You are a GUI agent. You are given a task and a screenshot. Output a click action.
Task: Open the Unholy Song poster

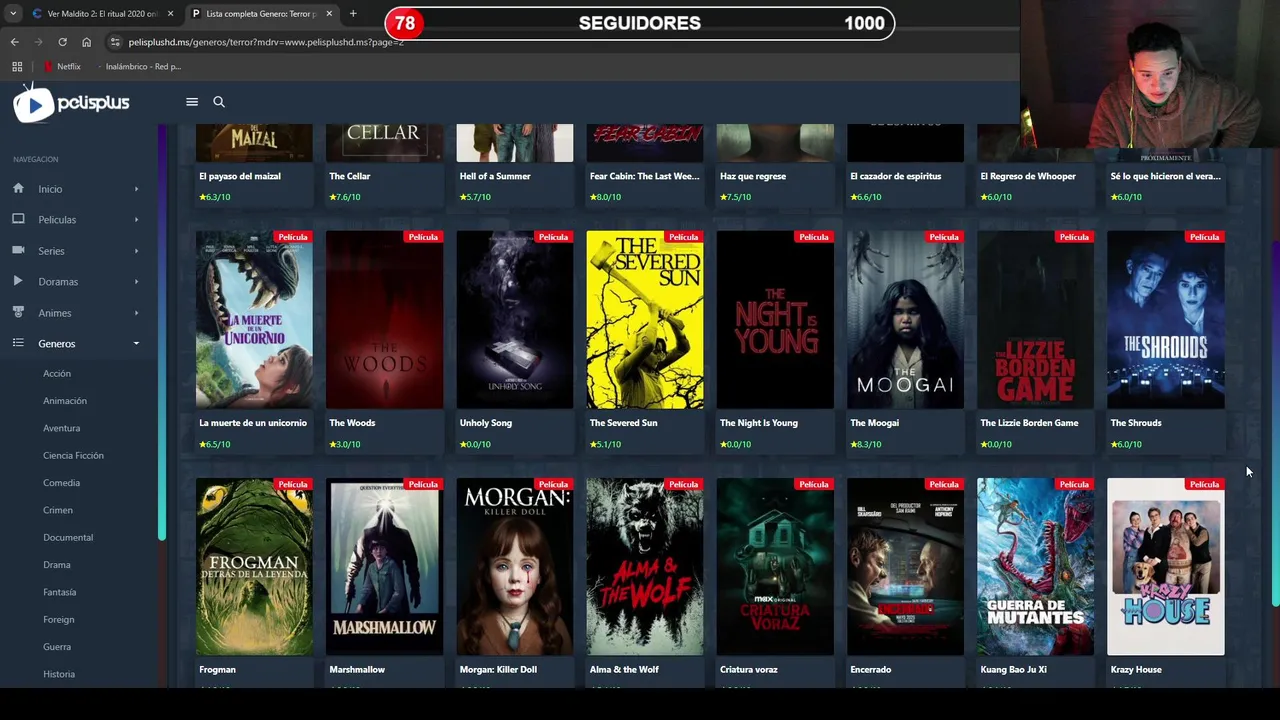pyautogui.click(x=515, y=320)
